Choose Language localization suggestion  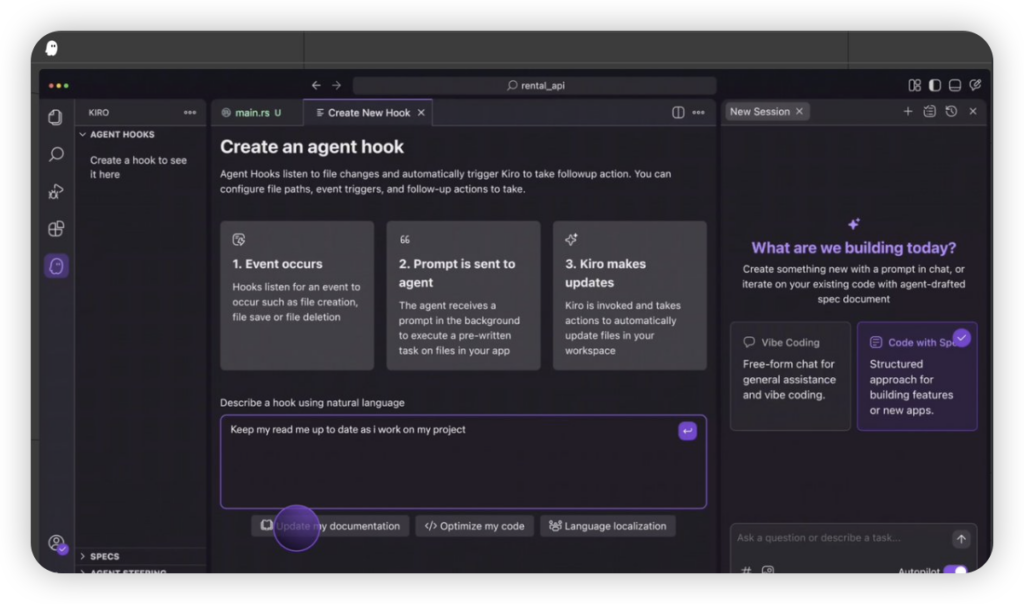coord(608,526)
